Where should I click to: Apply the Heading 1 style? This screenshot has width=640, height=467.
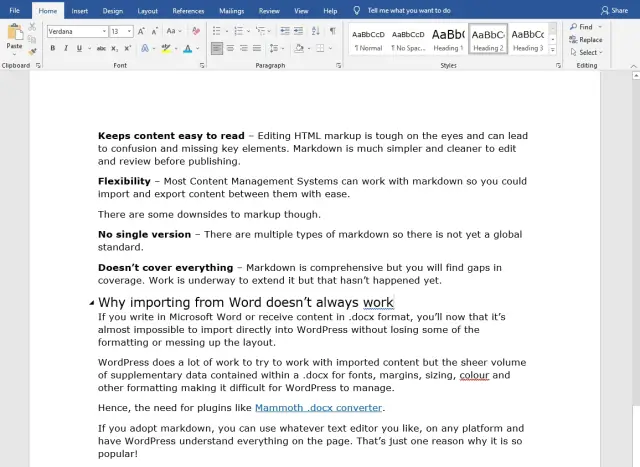(448, 39)
